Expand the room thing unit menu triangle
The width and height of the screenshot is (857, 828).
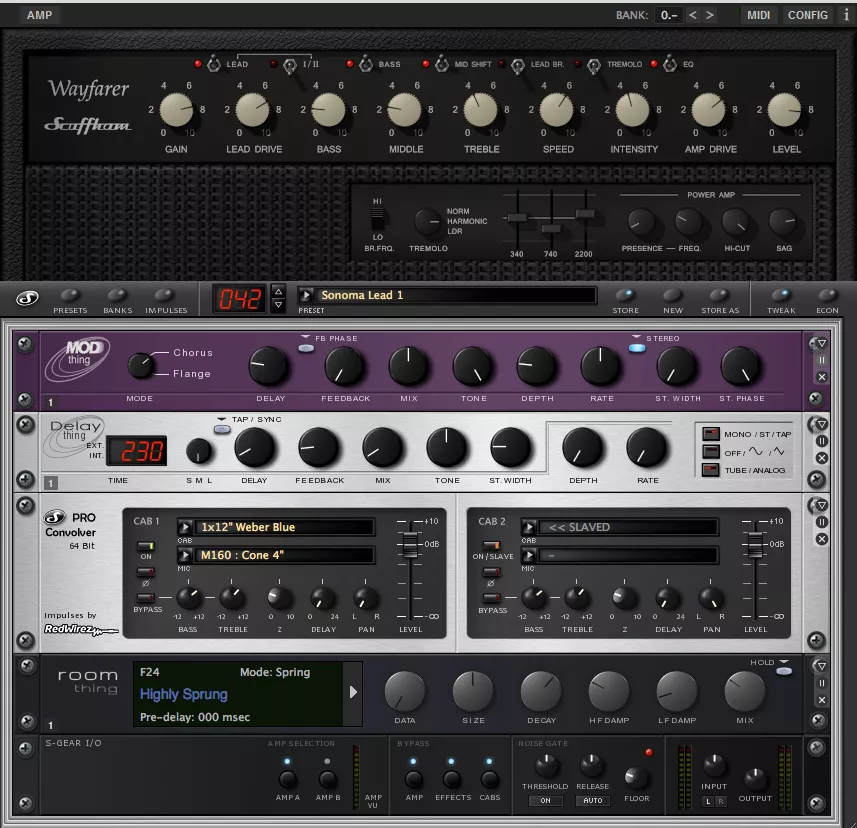coord(821,666)
